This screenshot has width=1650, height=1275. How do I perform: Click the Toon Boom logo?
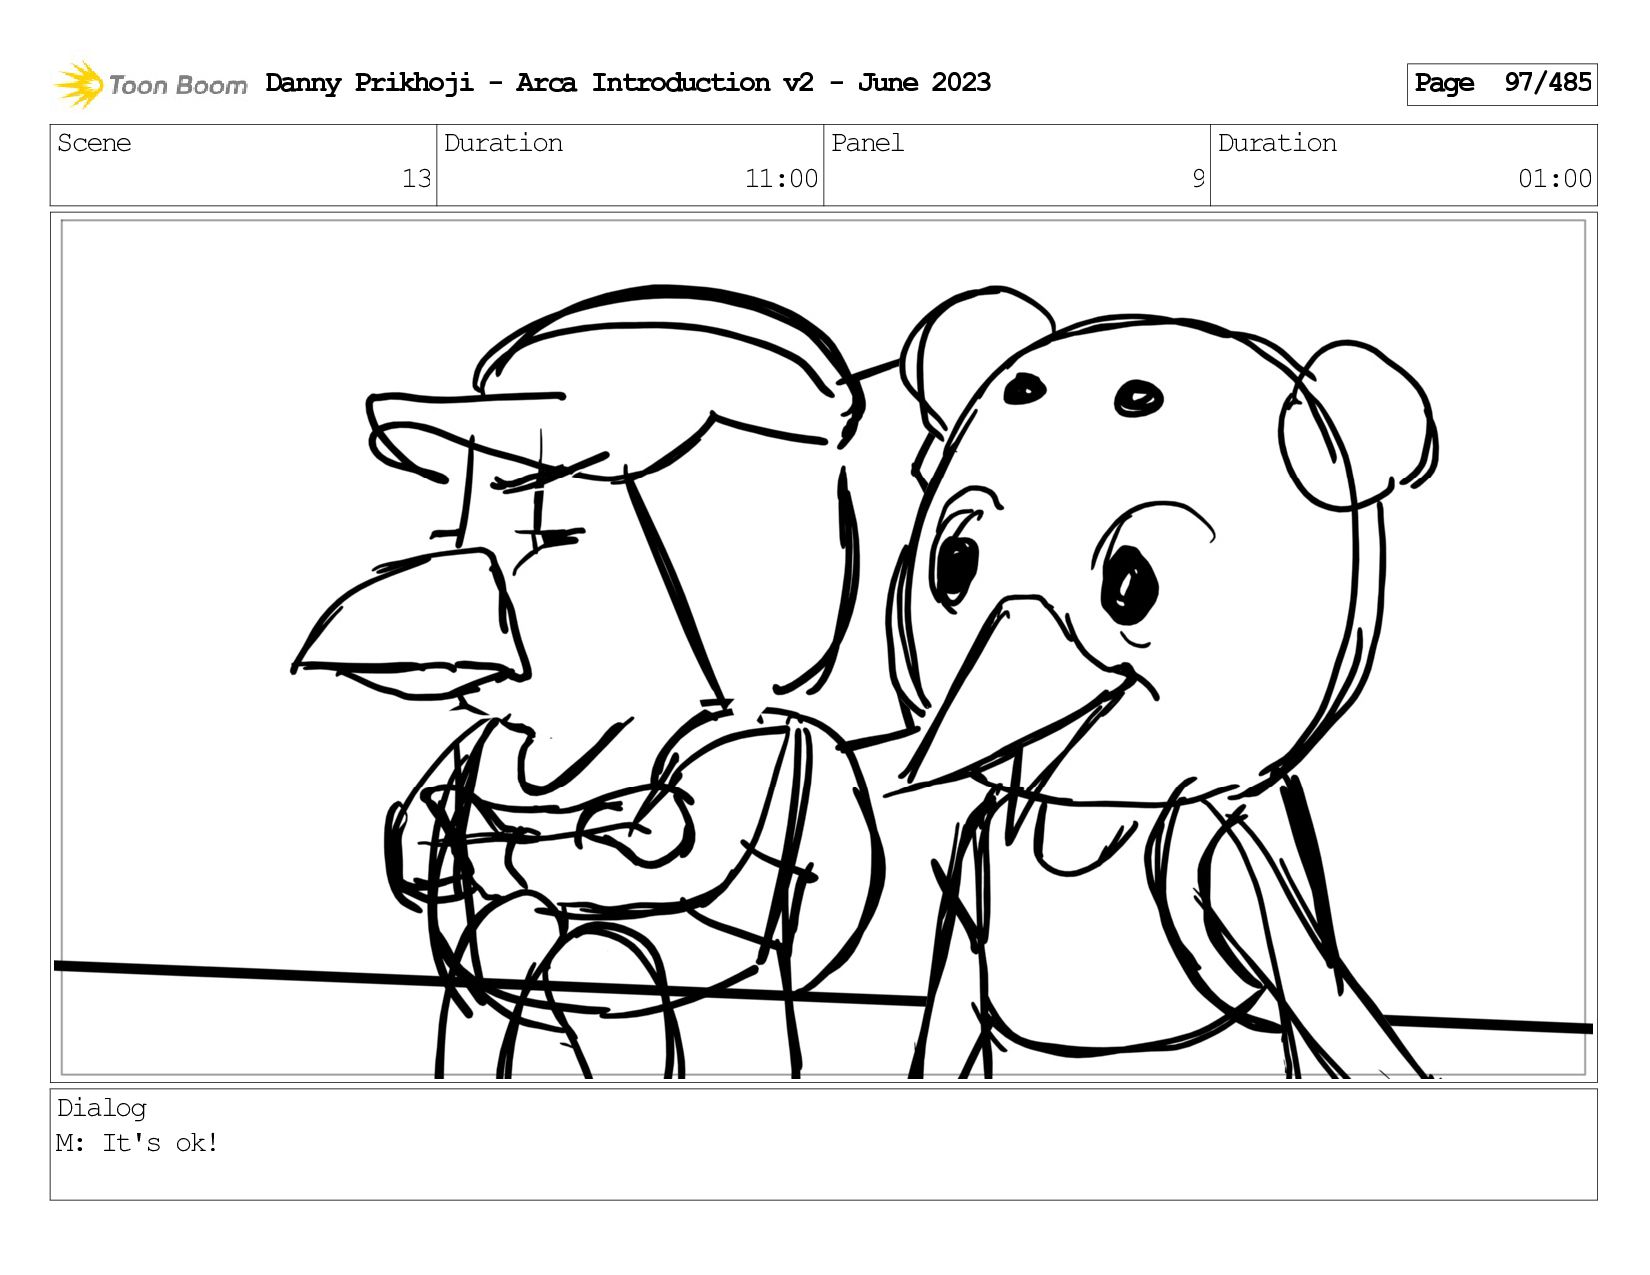click(x=150, y=84)
